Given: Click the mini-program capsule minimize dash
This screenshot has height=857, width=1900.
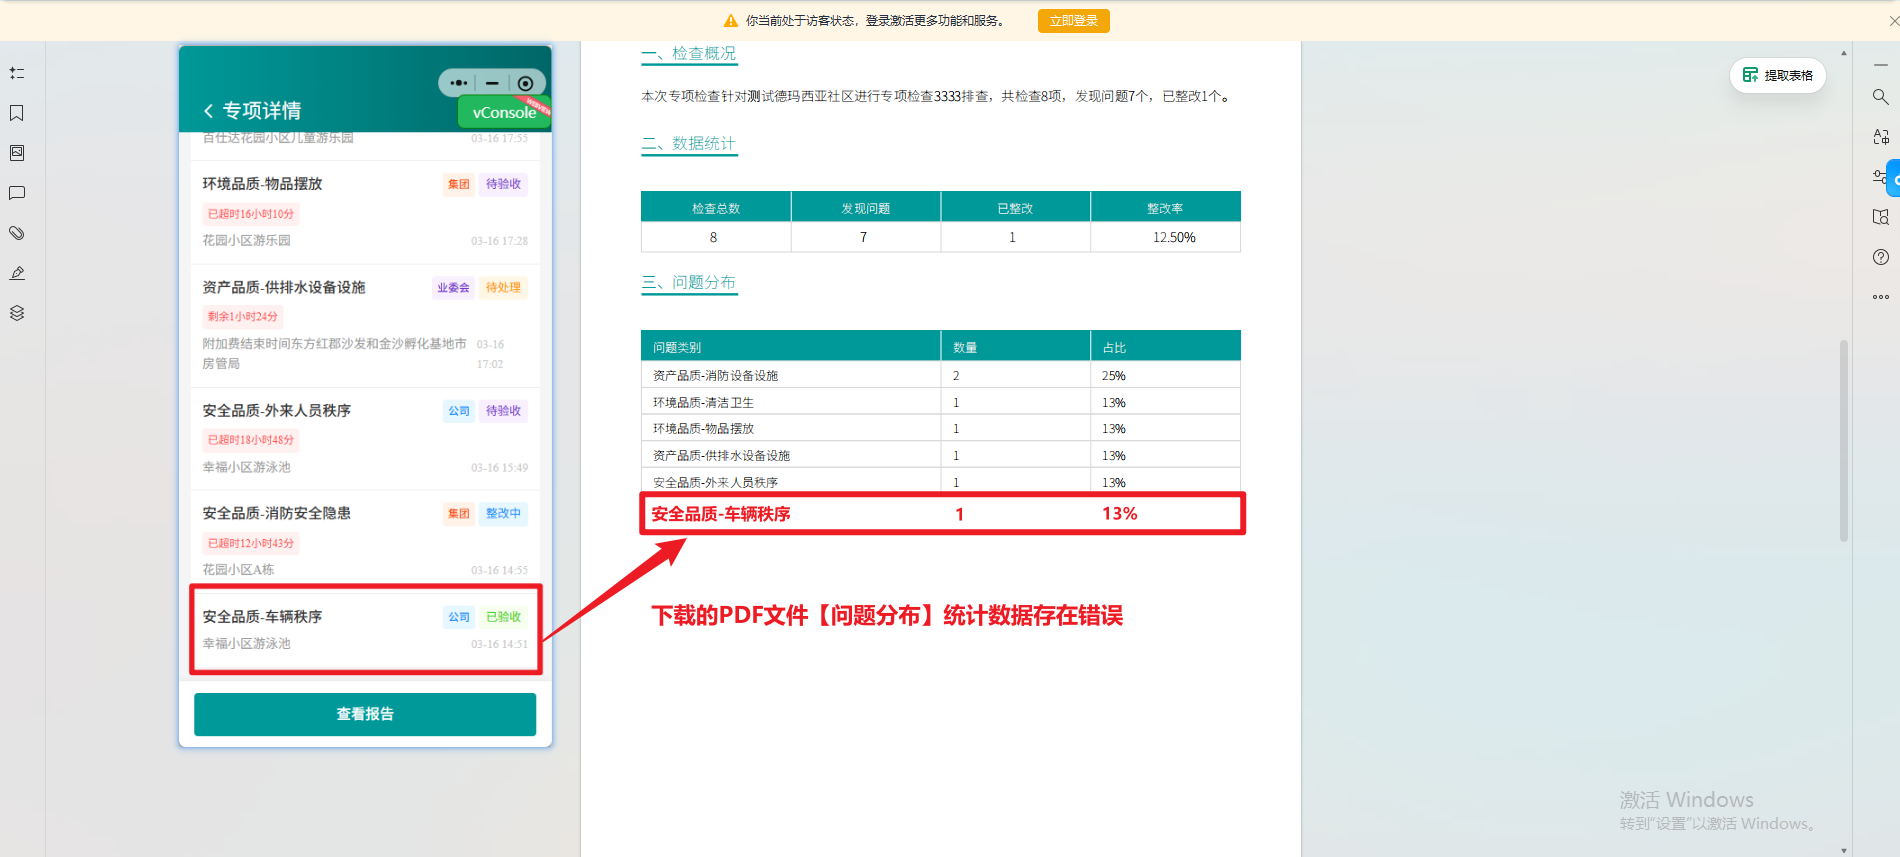Looking at the screenshot, I should (492, 83).
